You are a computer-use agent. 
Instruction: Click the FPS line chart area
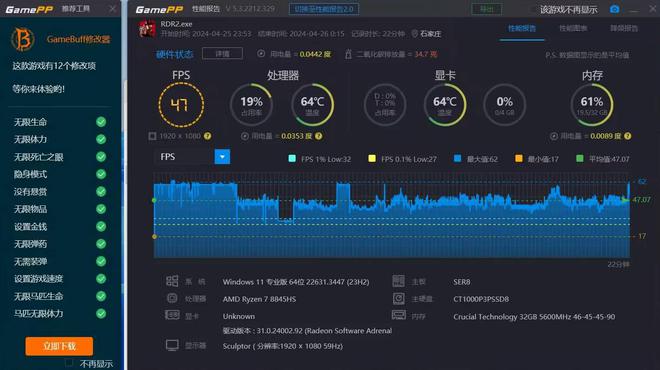[392, 216]
